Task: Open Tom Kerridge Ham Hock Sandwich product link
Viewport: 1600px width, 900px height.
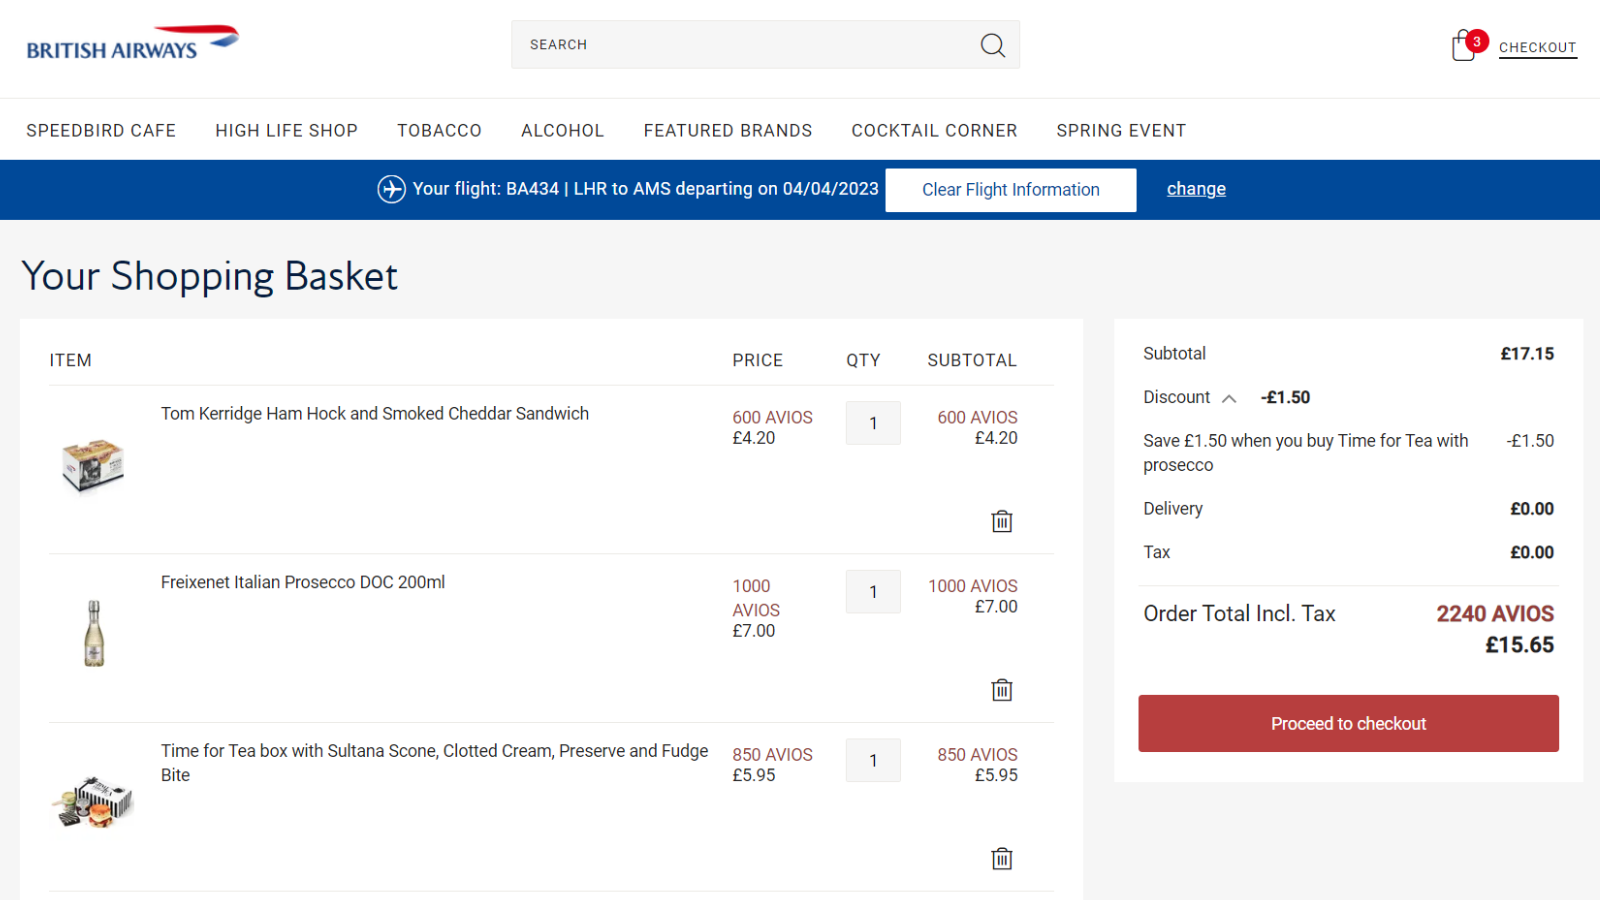Action: coord(375,414)
